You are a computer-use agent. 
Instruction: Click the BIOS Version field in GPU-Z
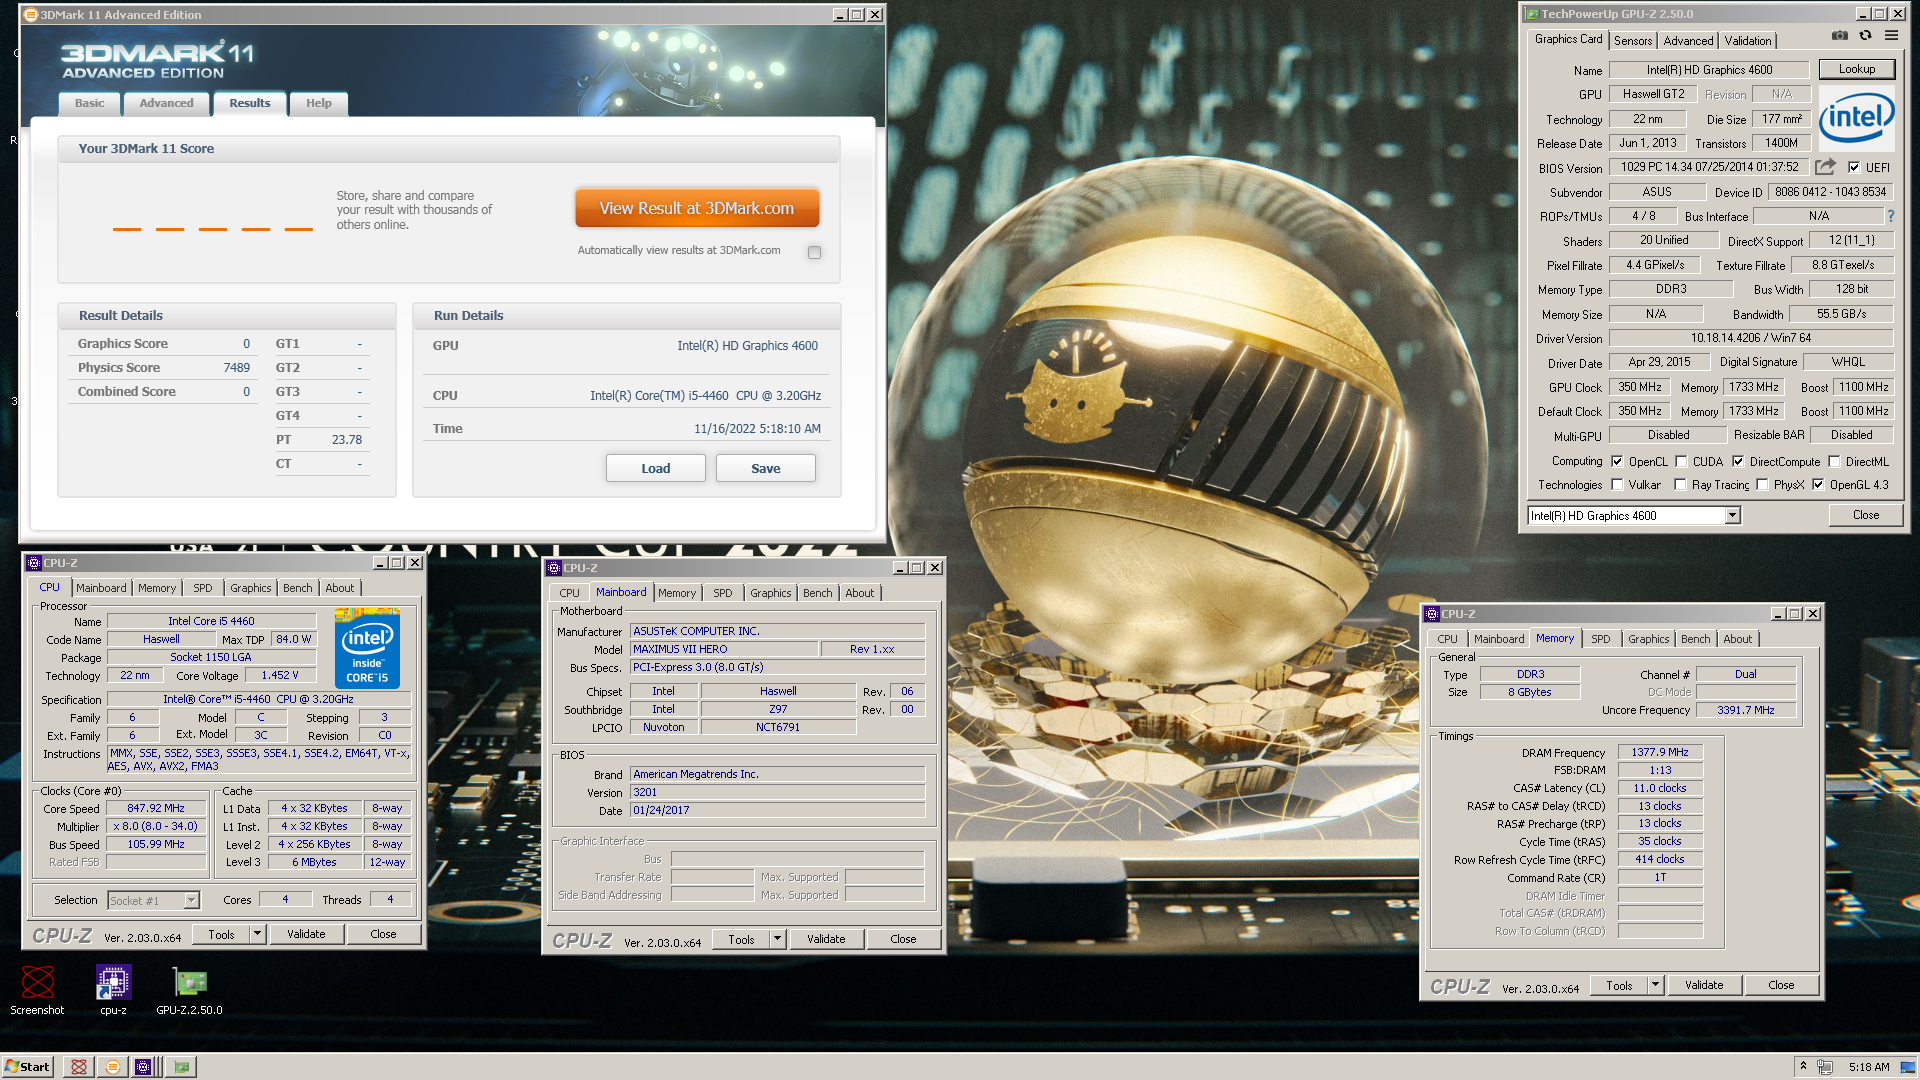1709,167
